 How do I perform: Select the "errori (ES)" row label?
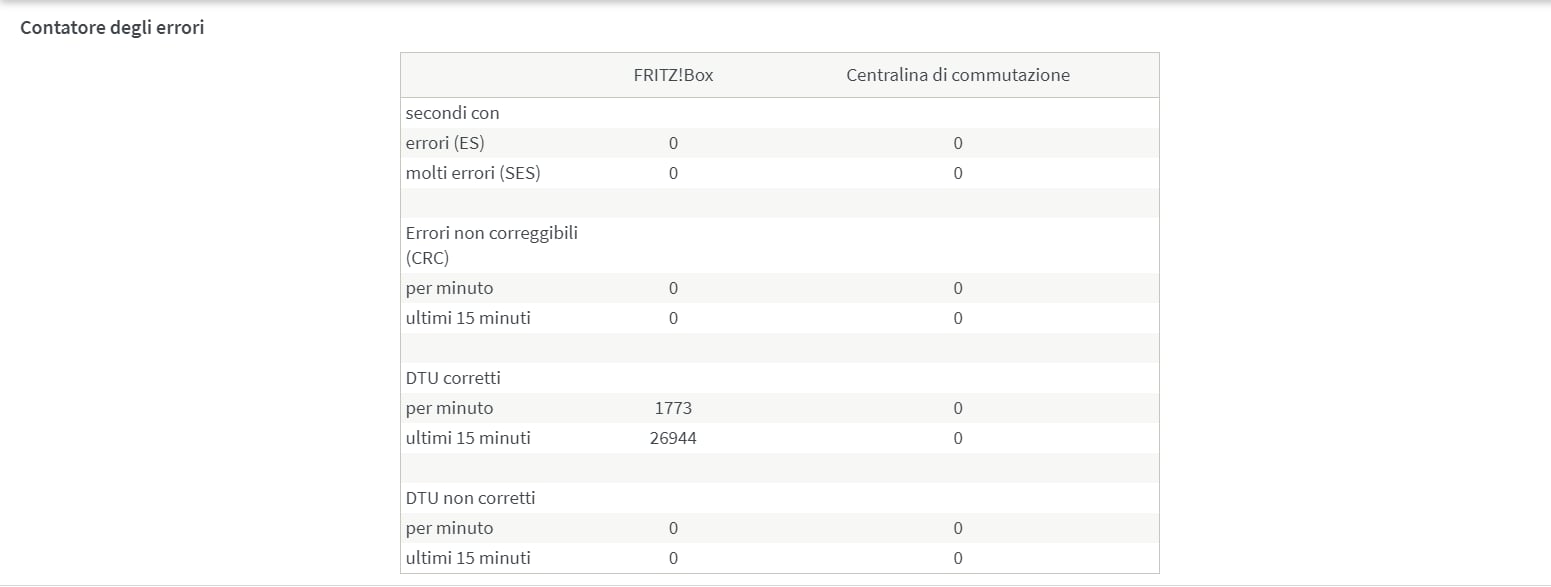coord(445,143)
